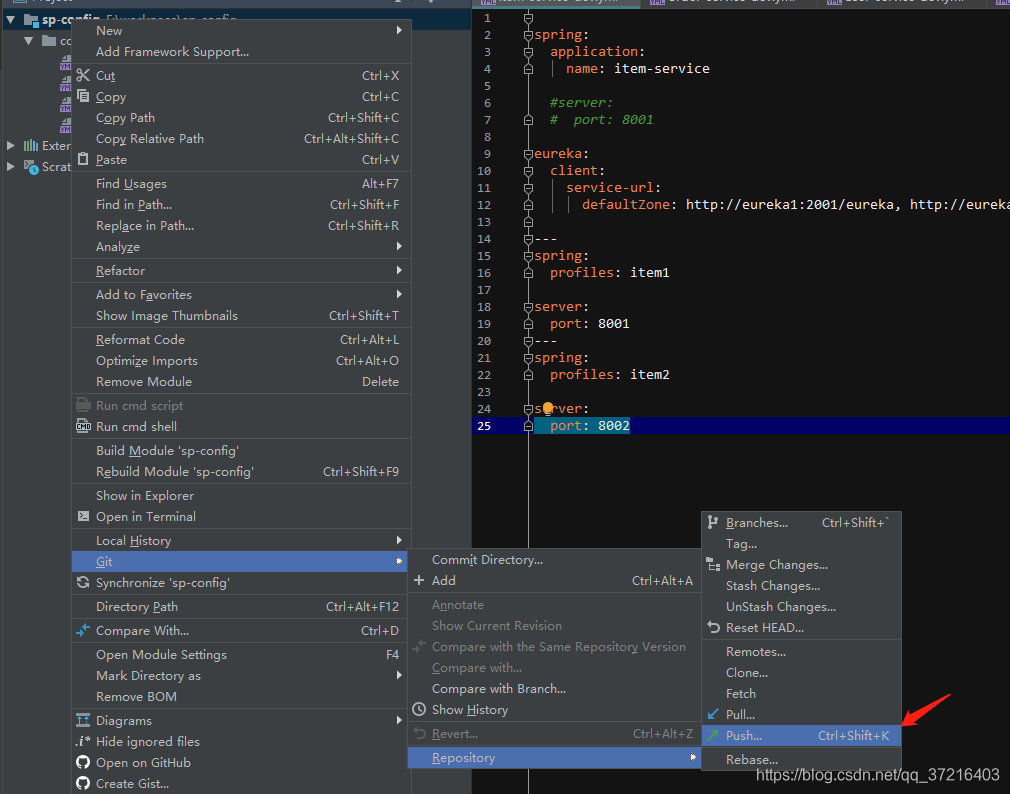This screenshot has width=1010, height=794.
Task: Click line number 12 in the gutter
Action: [484, 205]
